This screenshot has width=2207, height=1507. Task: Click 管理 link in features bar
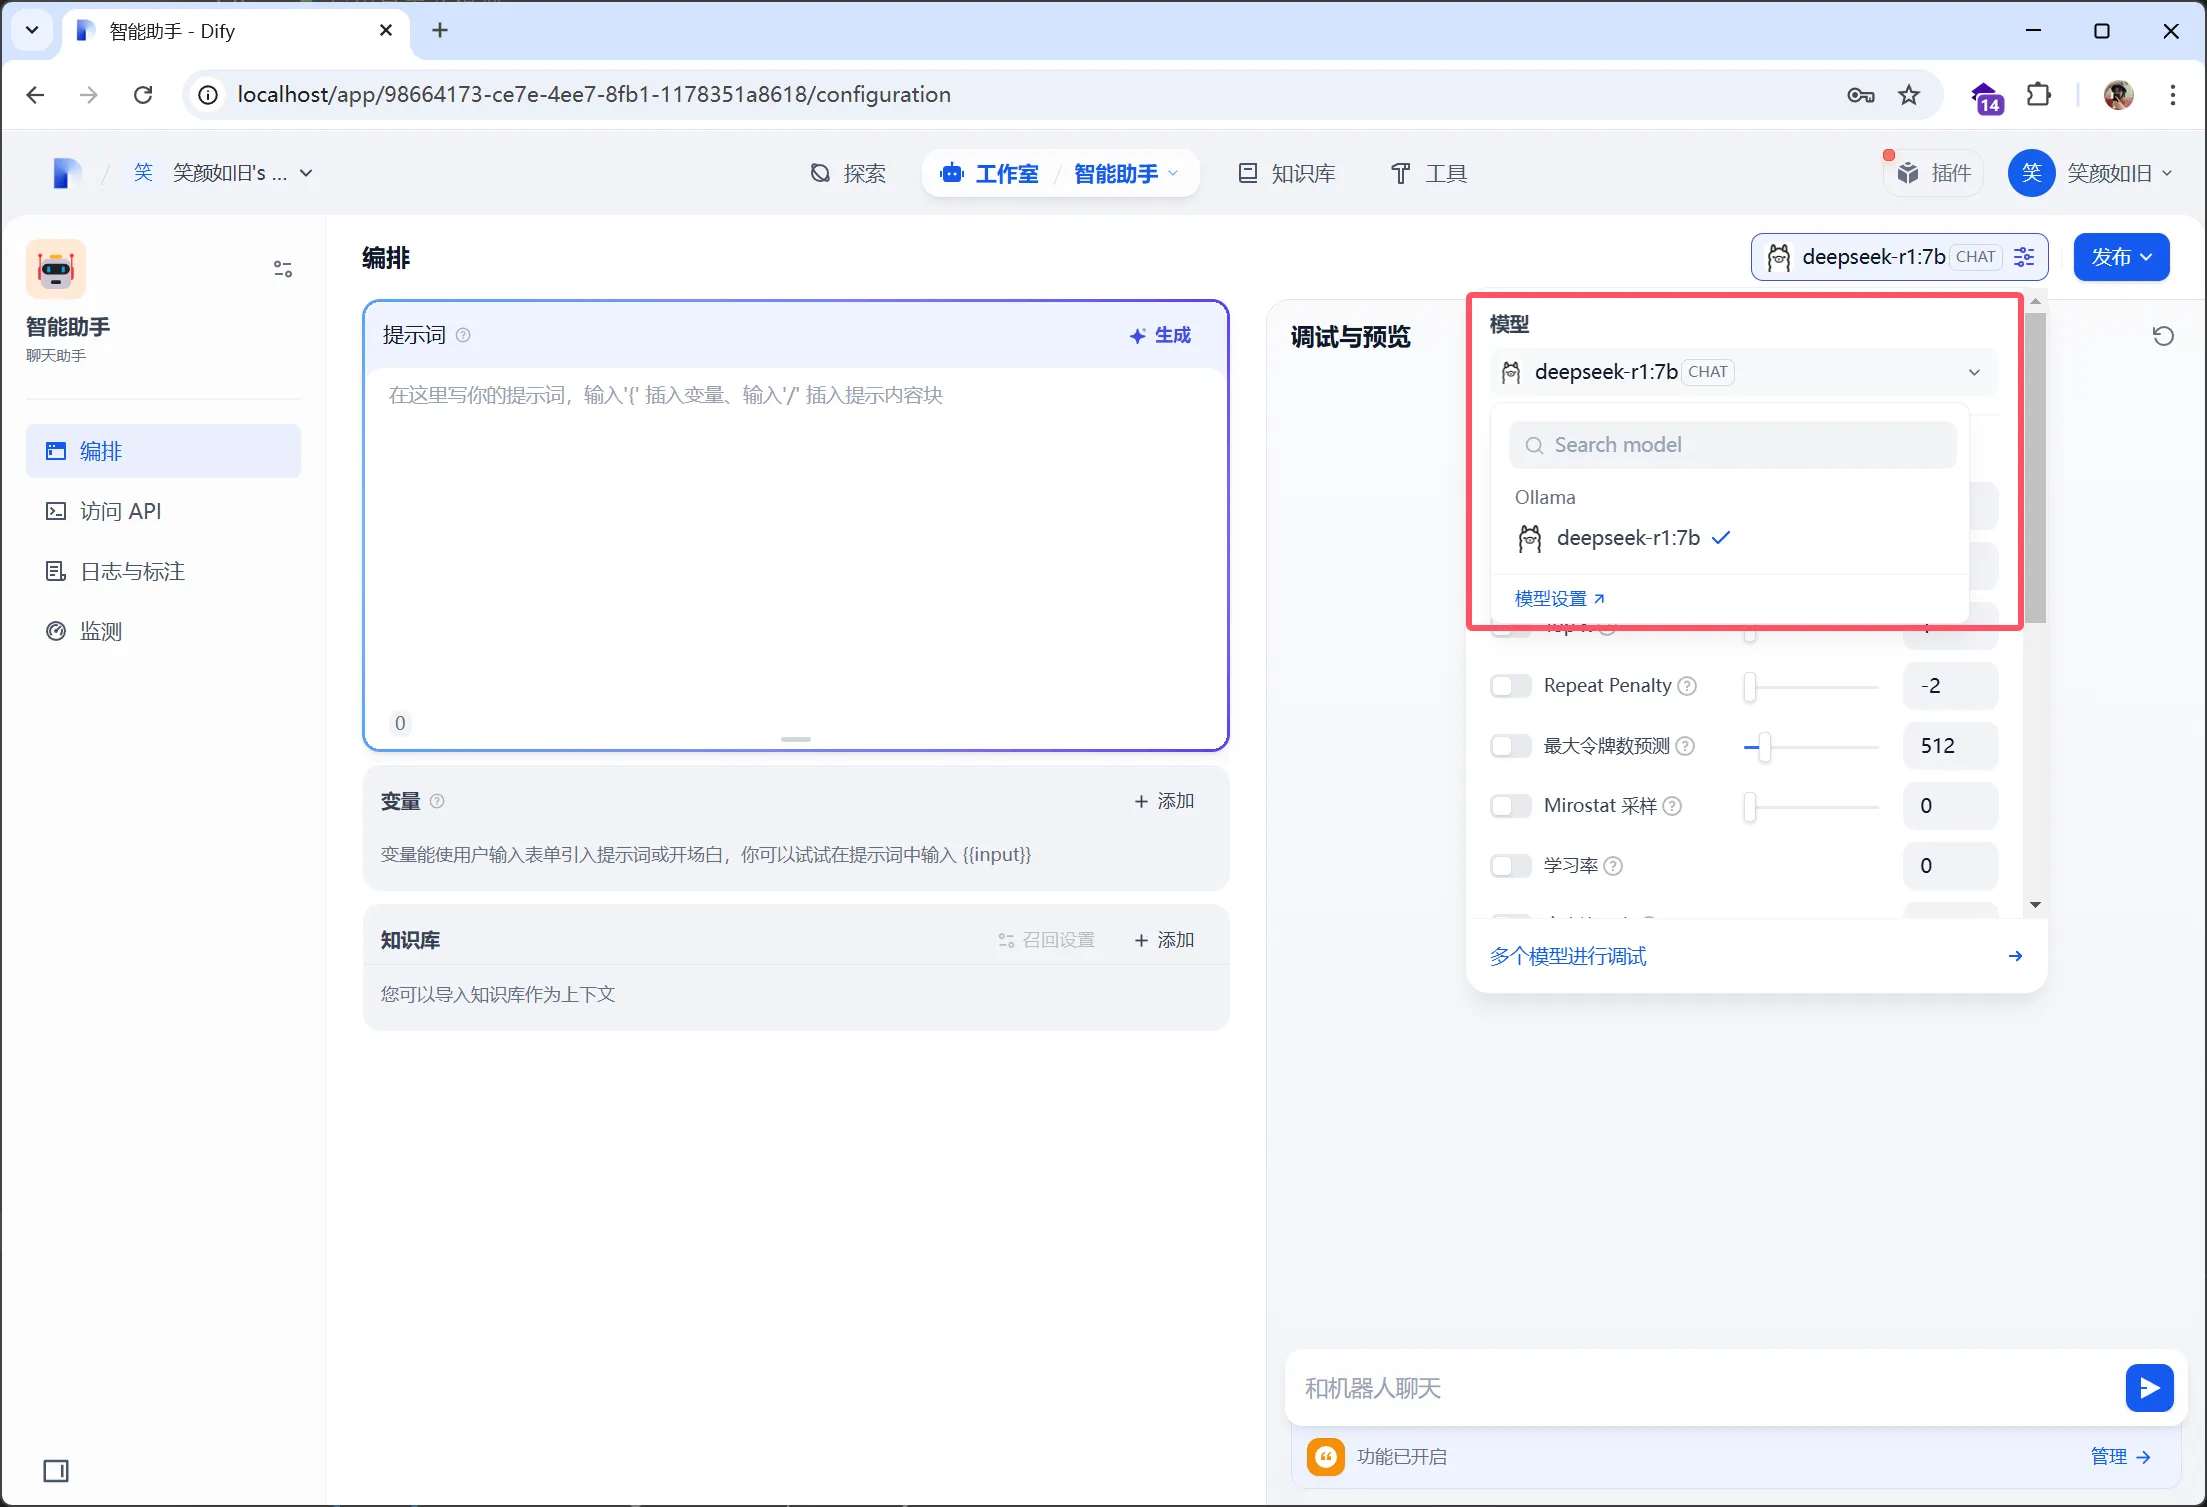[2121, 1457]
